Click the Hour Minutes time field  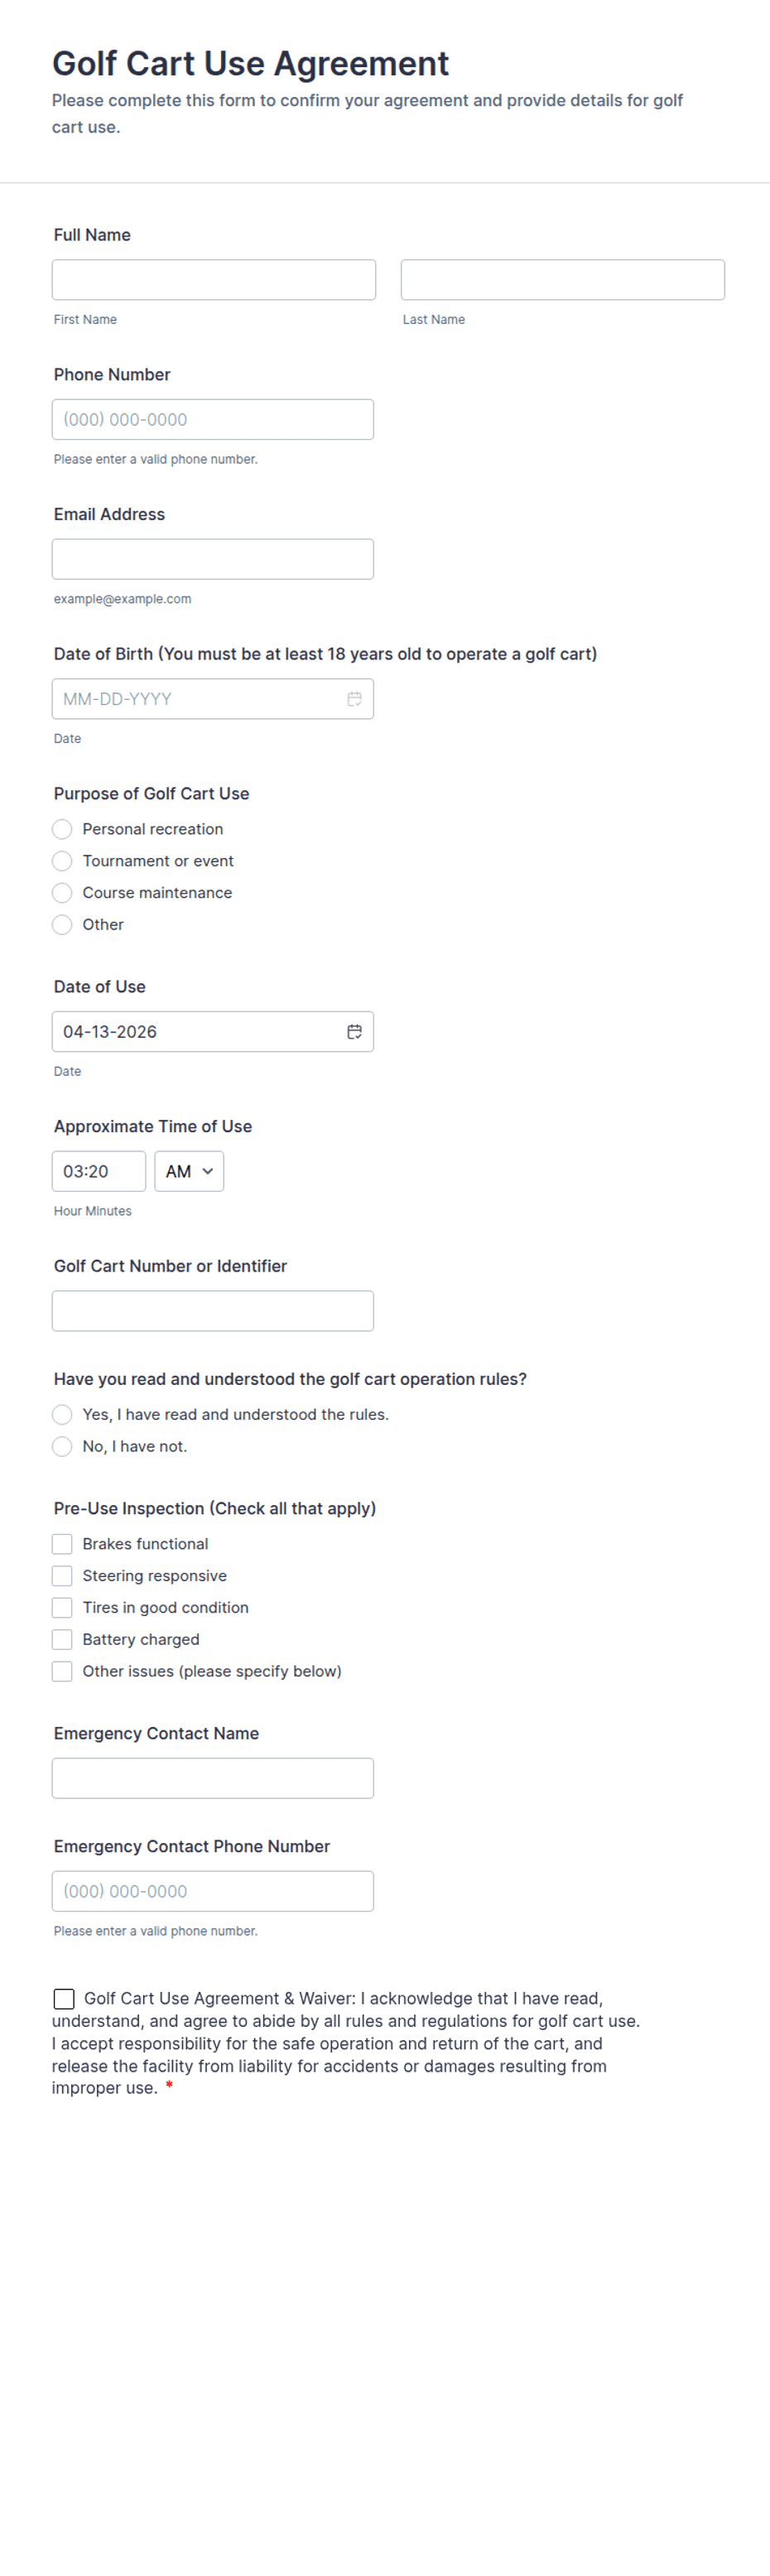click(98, 1172)
